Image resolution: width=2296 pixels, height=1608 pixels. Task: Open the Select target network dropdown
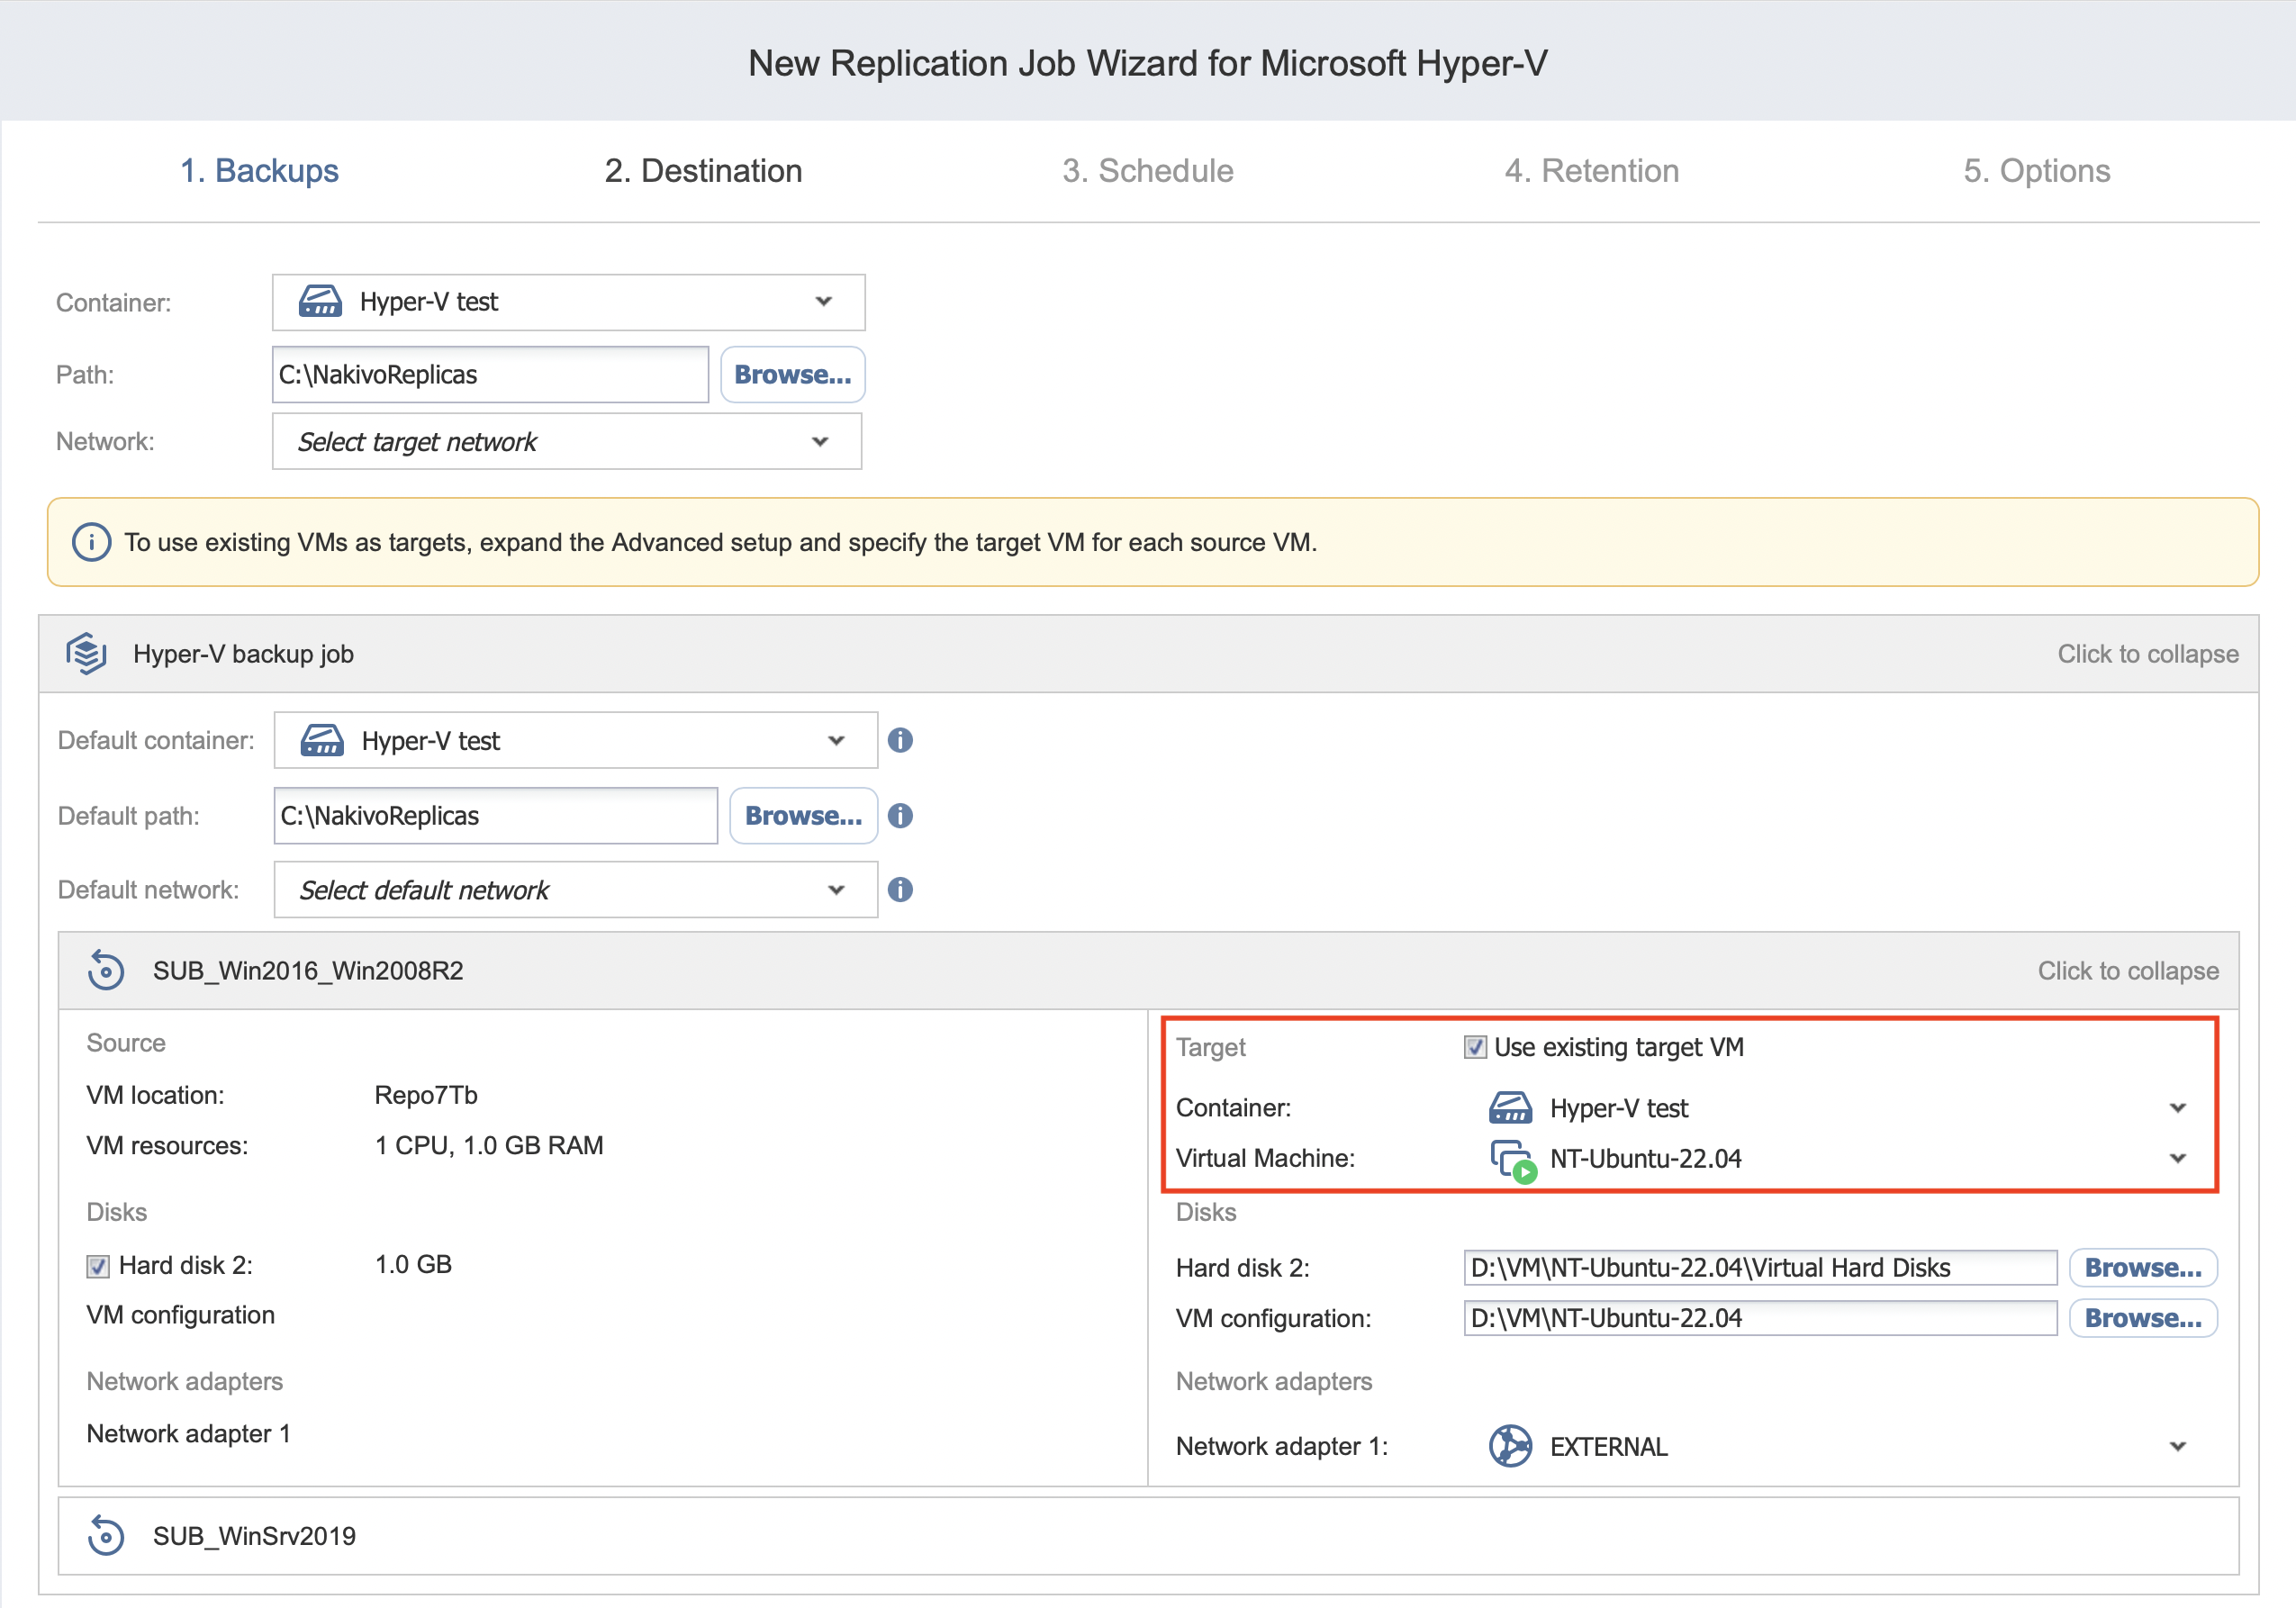[566, 442]
